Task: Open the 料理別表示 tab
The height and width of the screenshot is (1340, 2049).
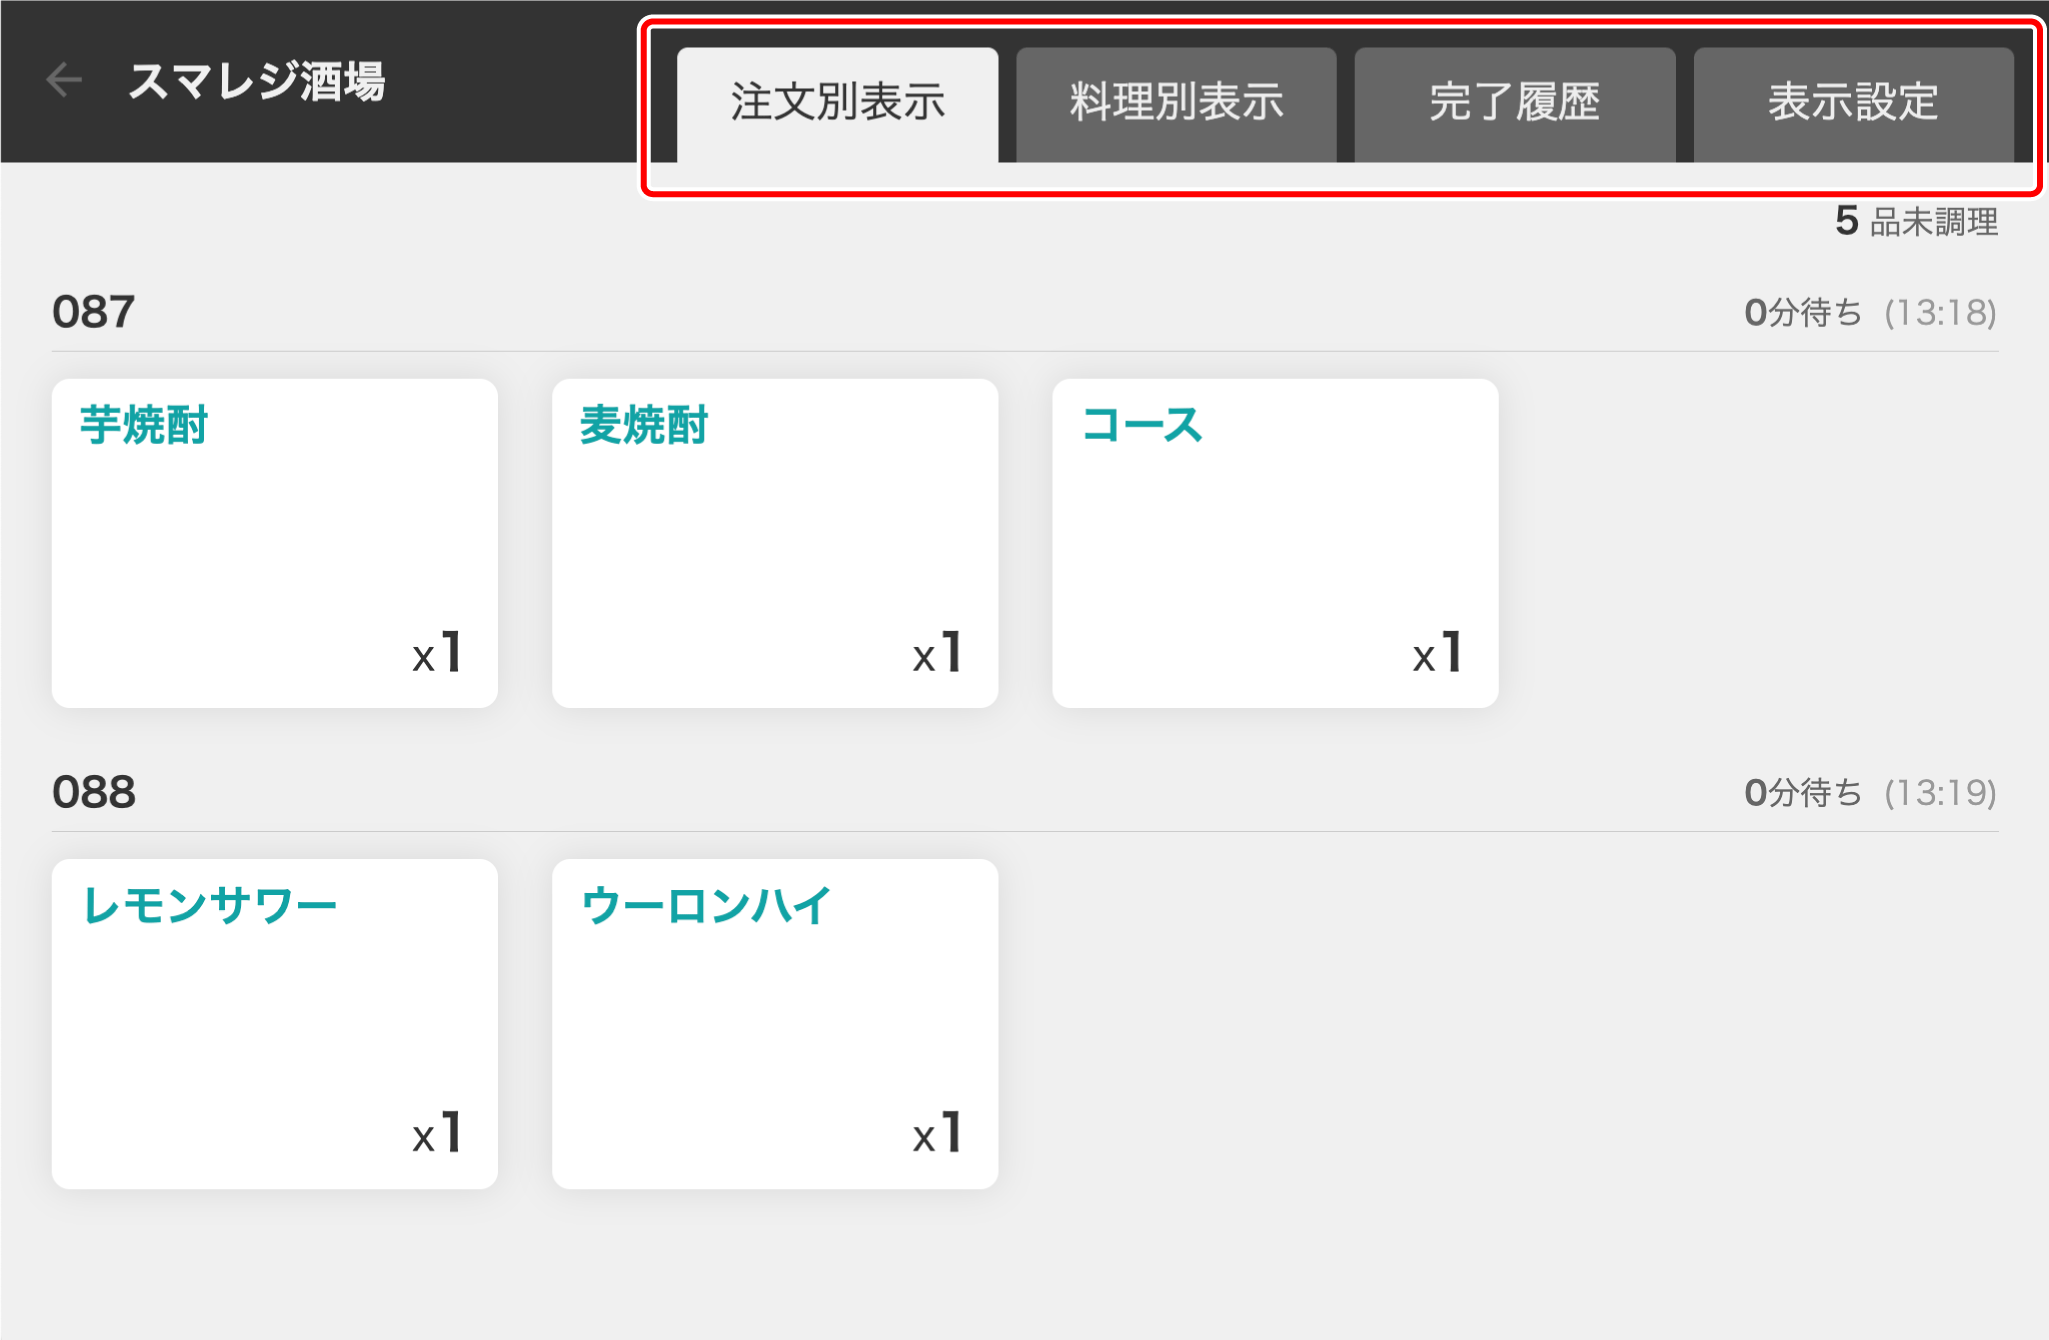Action: [1176, 104]
